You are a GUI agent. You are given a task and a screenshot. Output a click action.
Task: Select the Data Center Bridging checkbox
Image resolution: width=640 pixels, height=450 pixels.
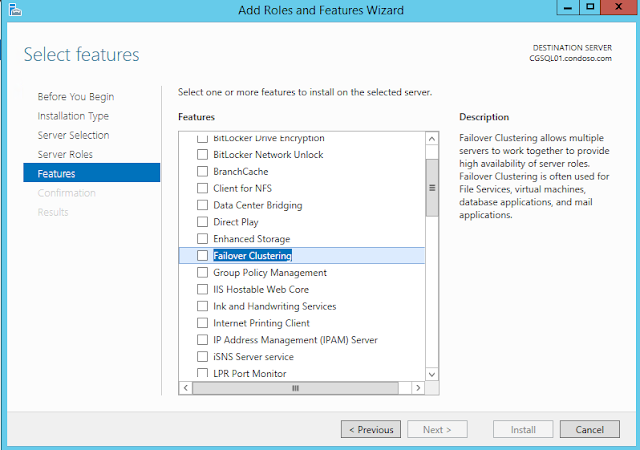[x=202, y=206]
